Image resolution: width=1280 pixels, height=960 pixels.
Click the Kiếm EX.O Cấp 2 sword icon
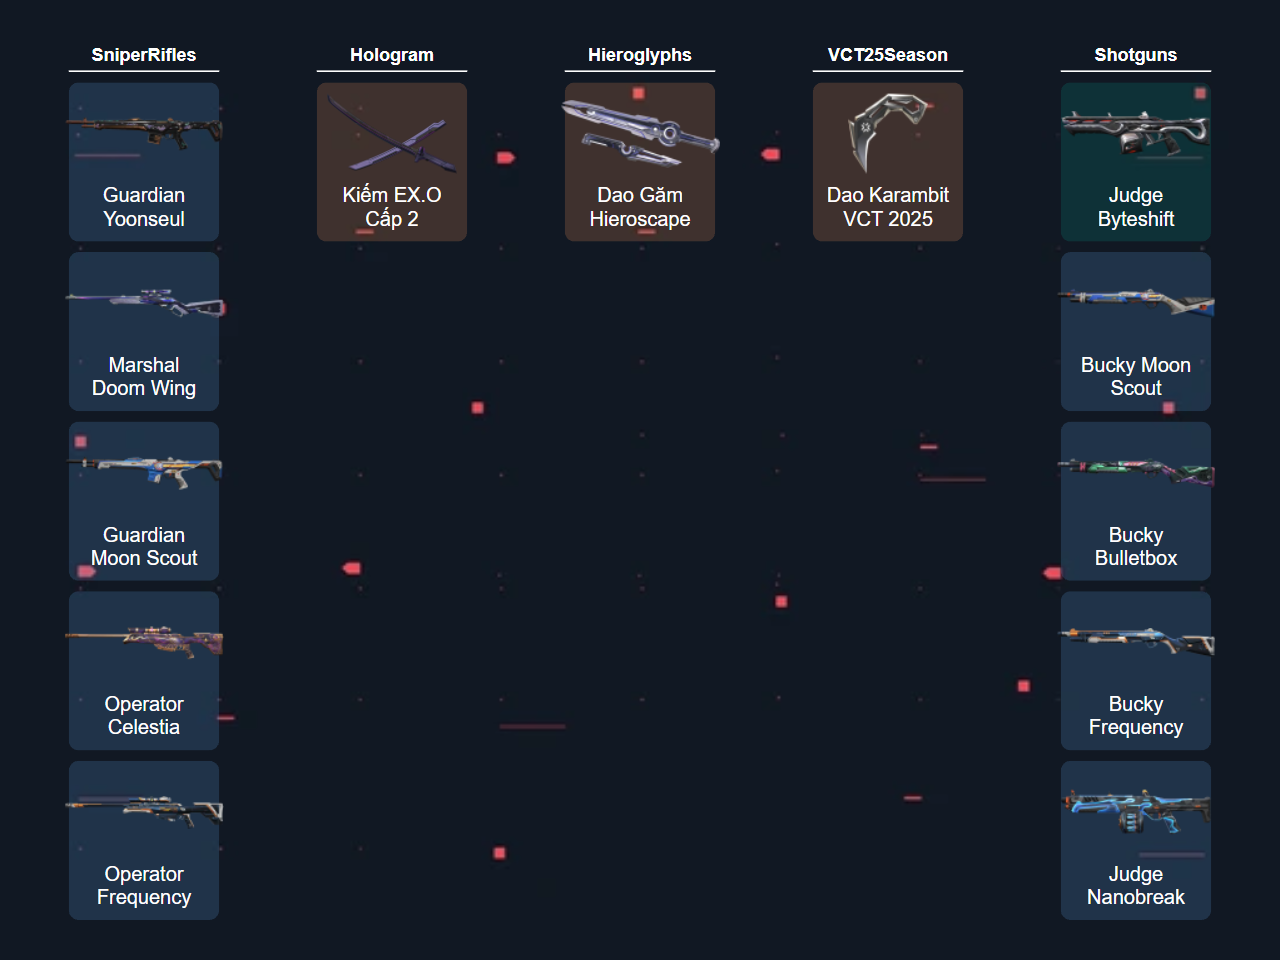click(392, 135)
